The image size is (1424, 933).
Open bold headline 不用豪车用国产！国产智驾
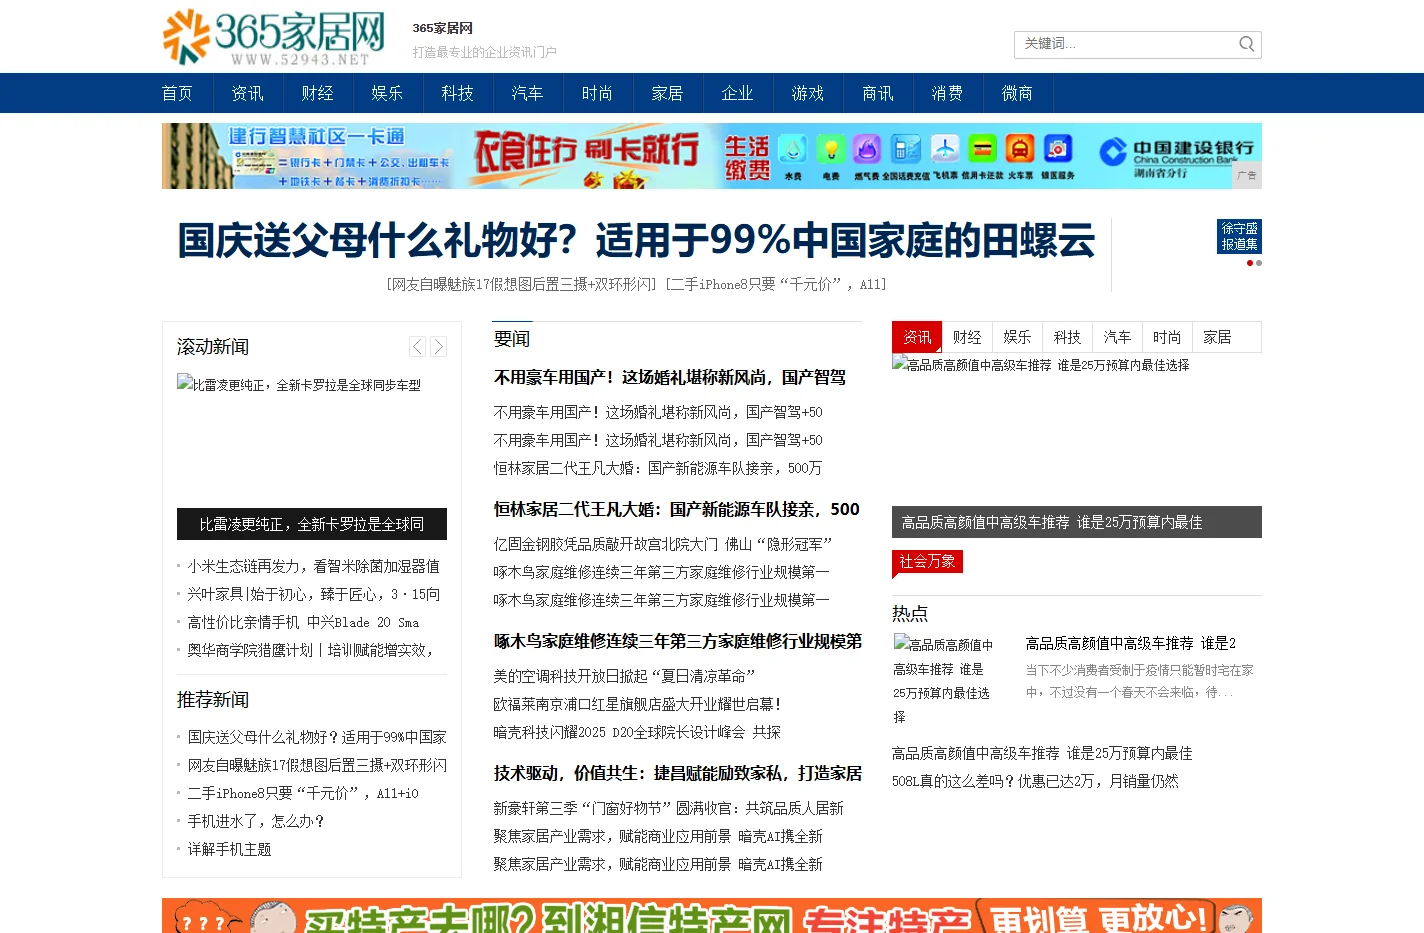(670, 377)
